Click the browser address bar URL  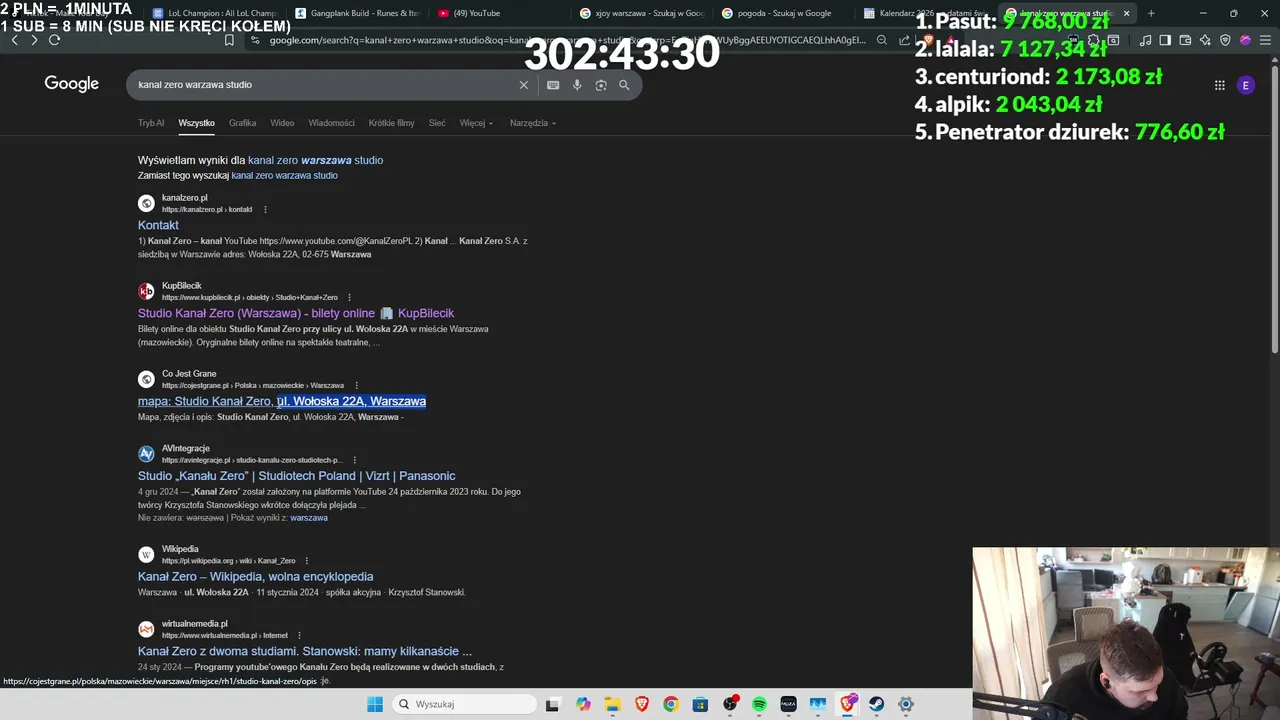click(567, 40)
